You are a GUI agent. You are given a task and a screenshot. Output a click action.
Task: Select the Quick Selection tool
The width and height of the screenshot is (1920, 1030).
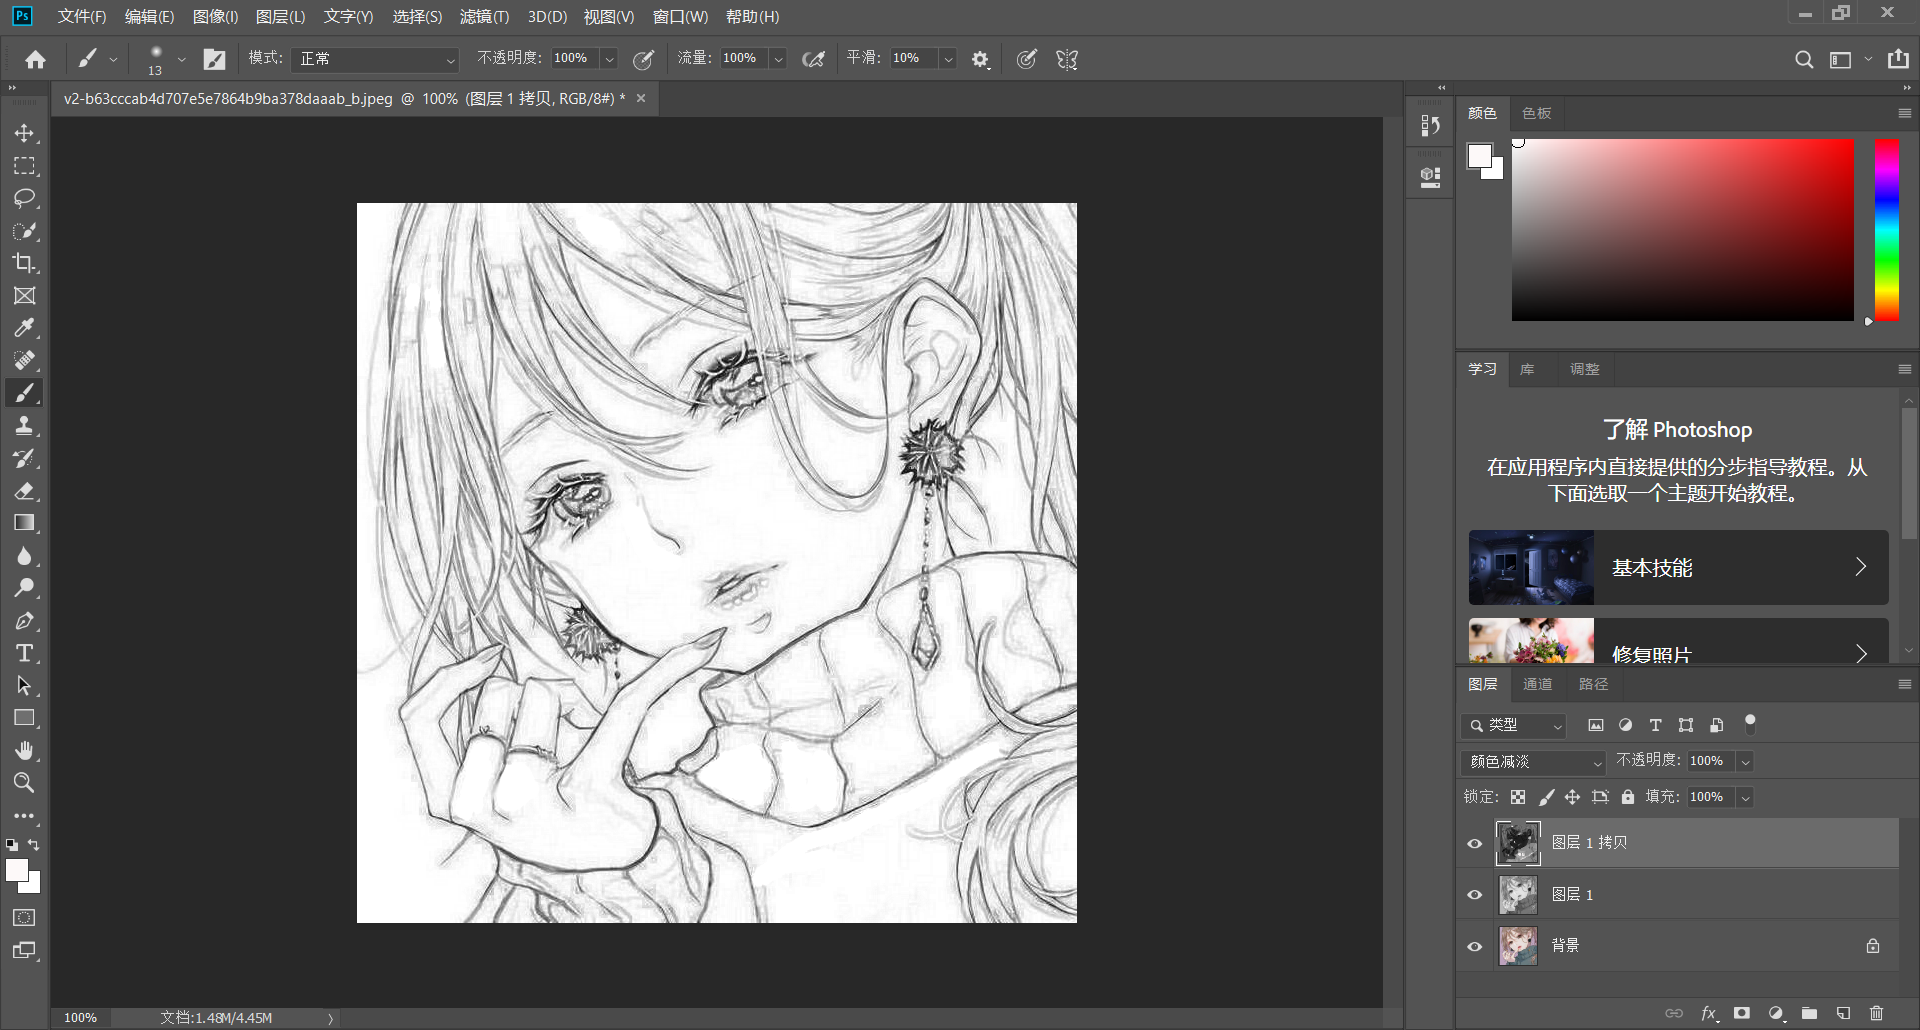click(x=24, y=231)
